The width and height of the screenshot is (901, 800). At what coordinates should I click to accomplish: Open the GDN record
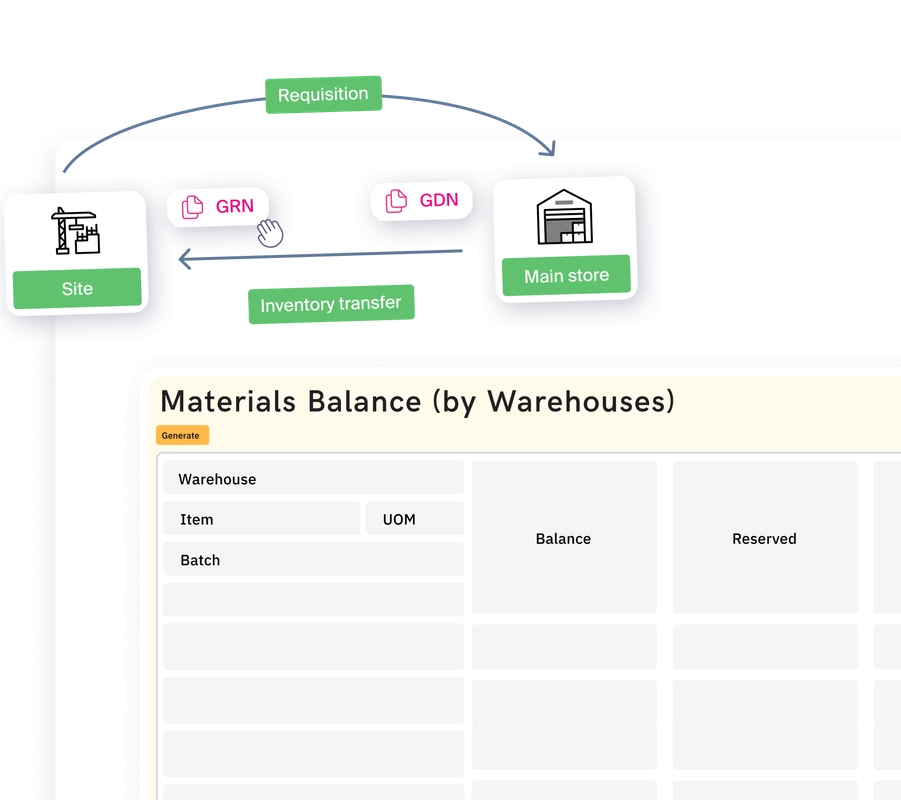pyautogui.click(x=421, y=200)
